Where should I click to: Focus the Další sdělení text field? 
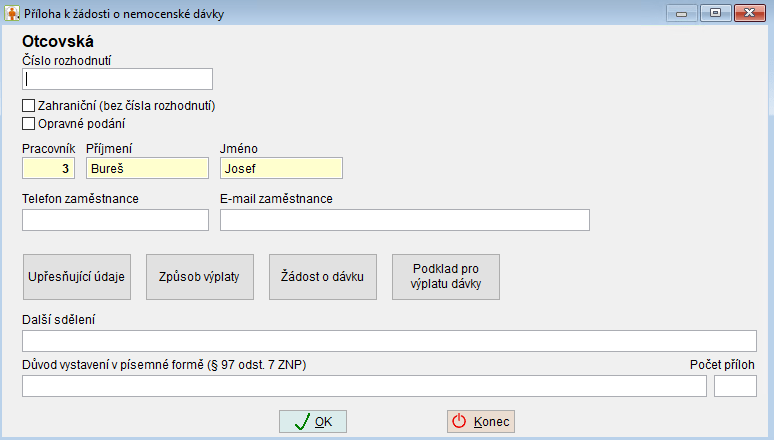[x=389, y=341]
